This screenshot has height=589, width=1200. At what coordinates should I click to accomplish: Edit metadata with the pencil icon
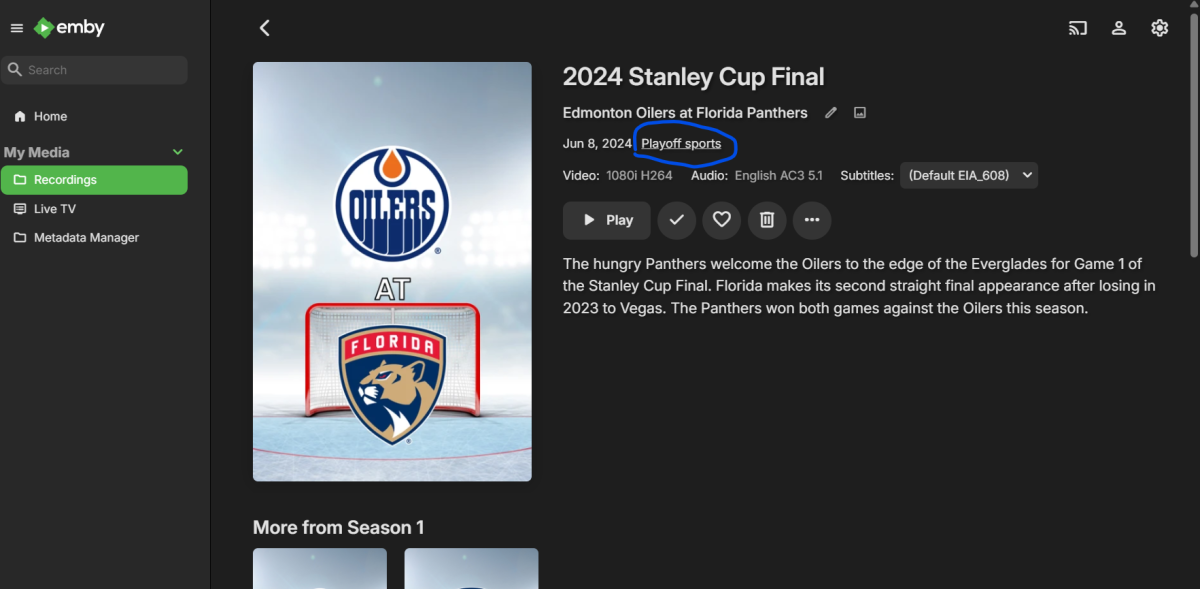[830, 113]
